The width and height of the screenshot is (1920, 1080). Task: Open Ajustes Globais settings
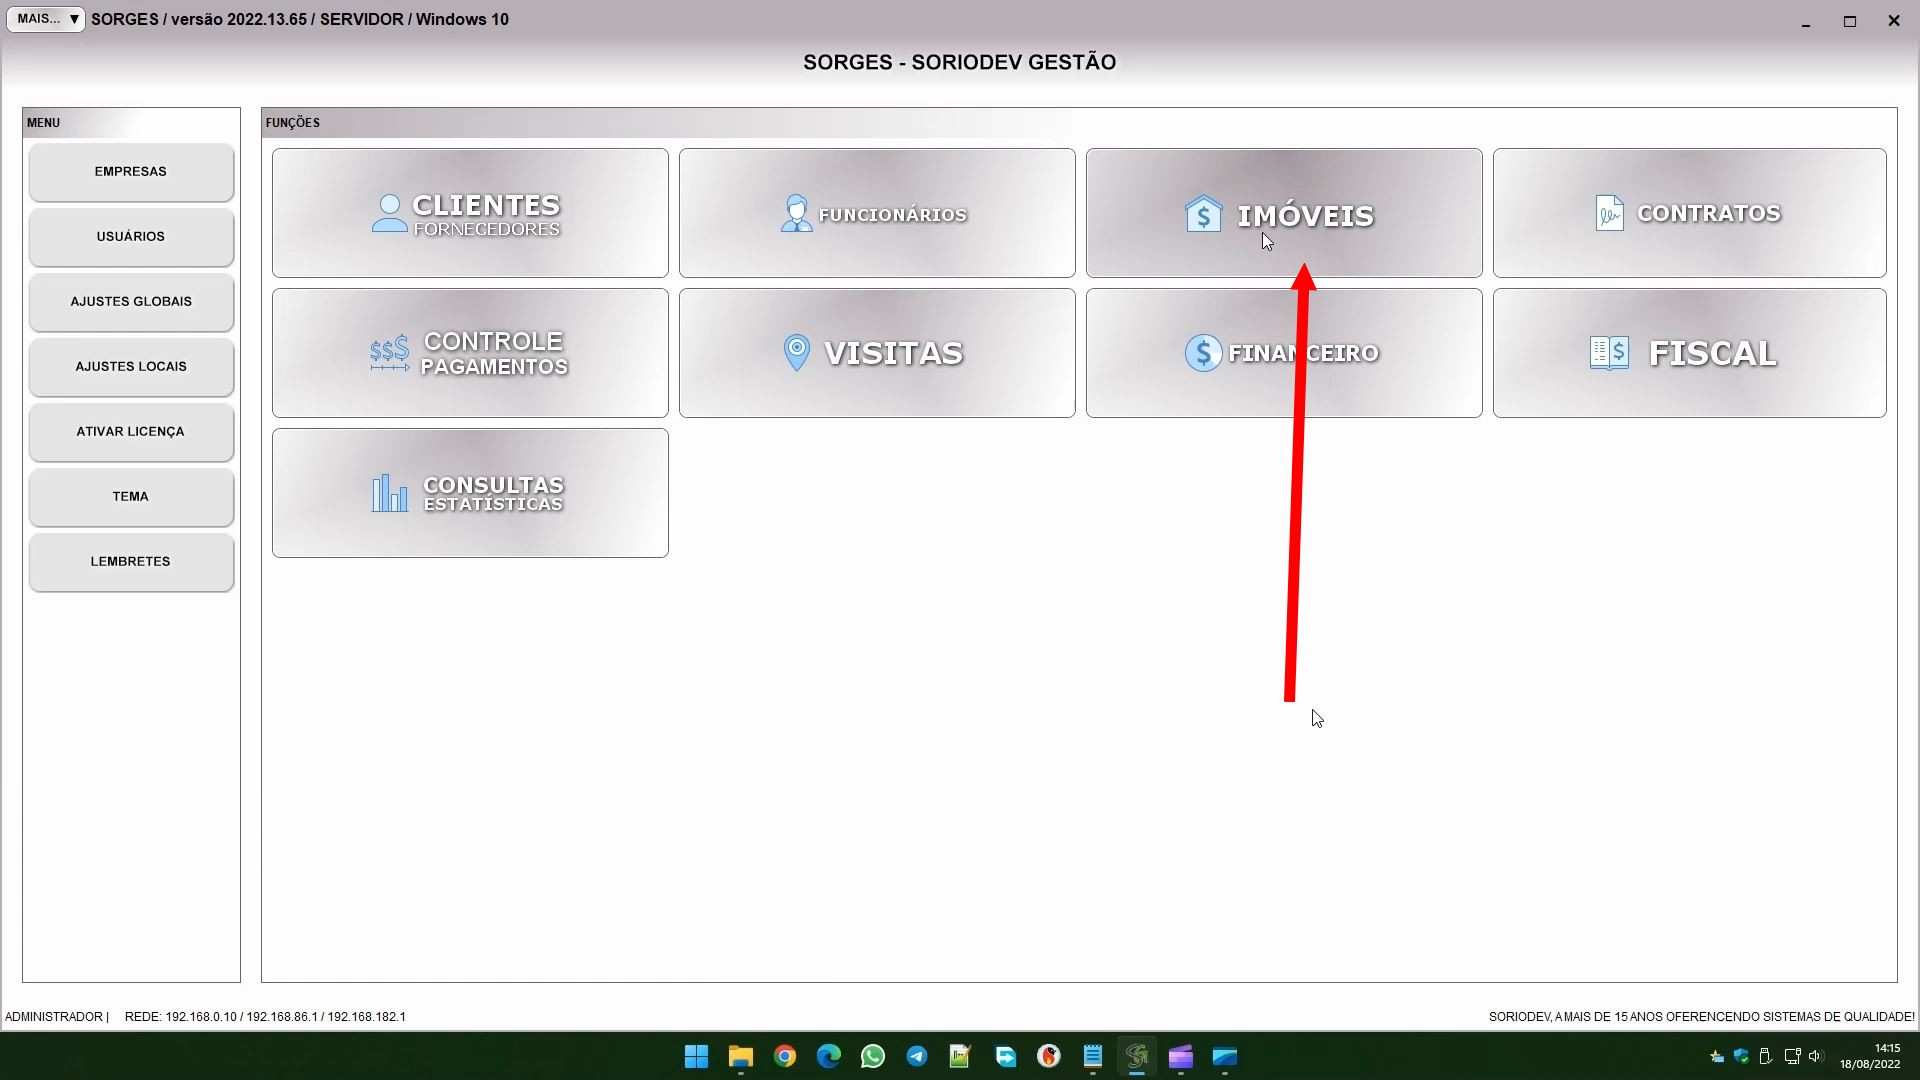click(x=131, y=302)
